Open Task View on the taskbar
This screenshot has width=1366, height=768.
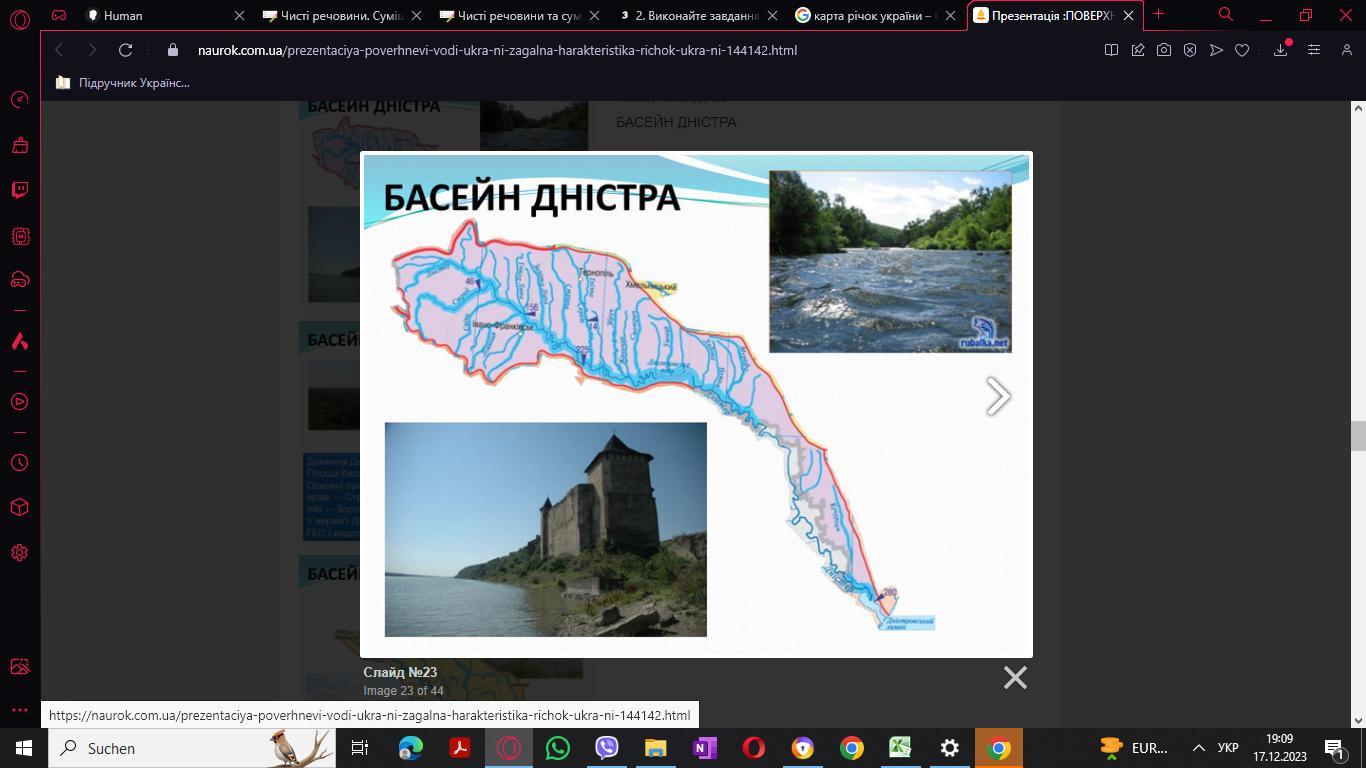click(360, 748)
